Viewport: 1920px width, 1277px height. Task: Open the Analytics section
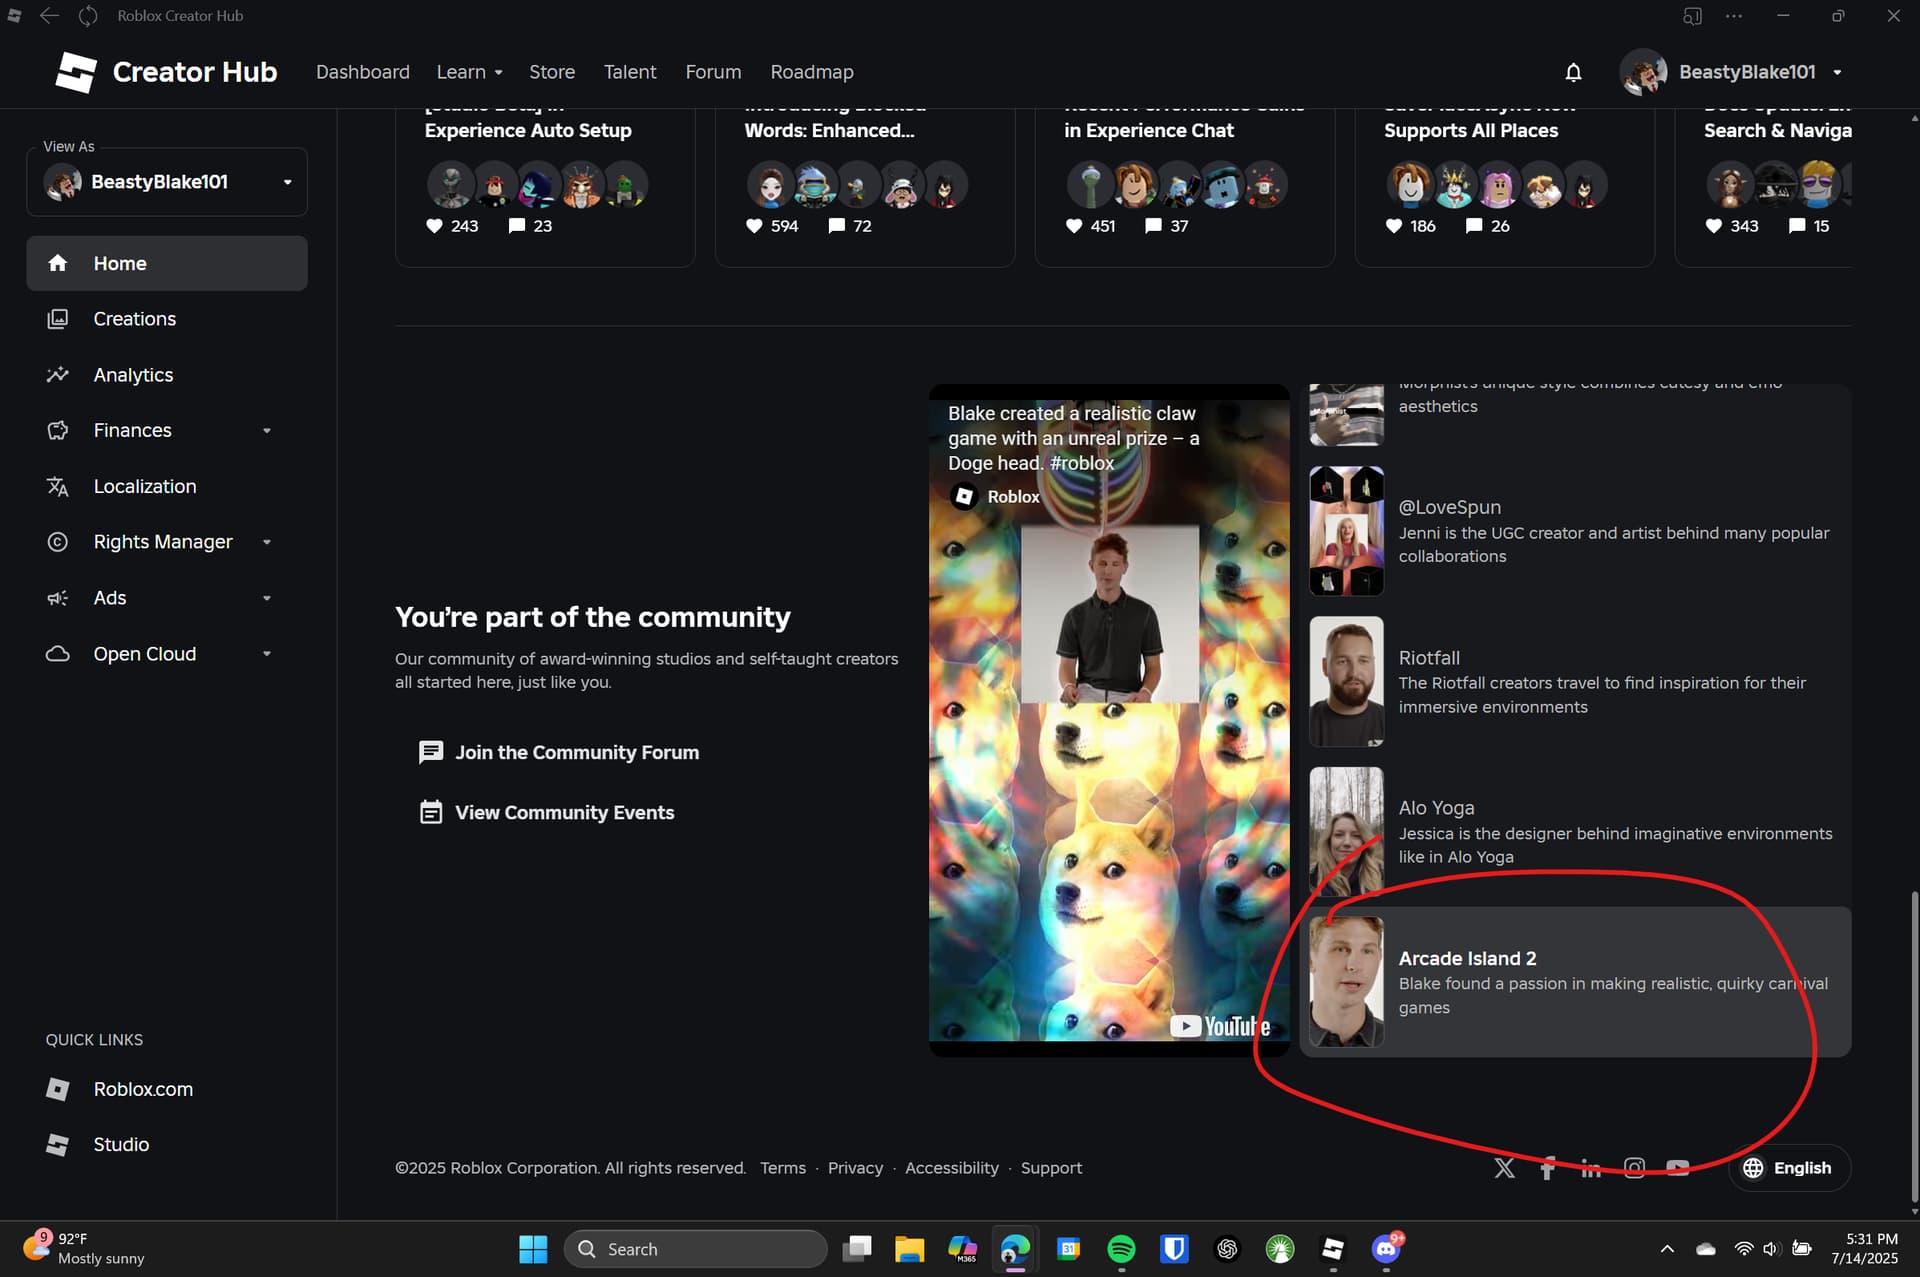[133, 374]
